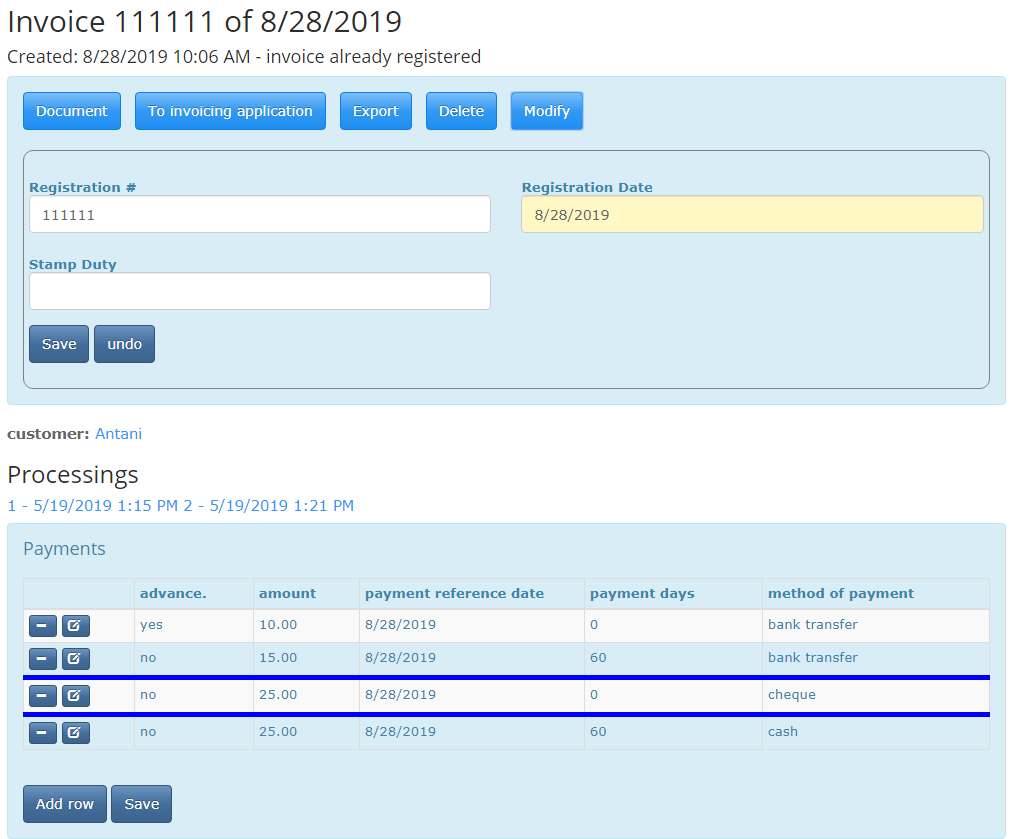Open the Document button

click(72, 111)
